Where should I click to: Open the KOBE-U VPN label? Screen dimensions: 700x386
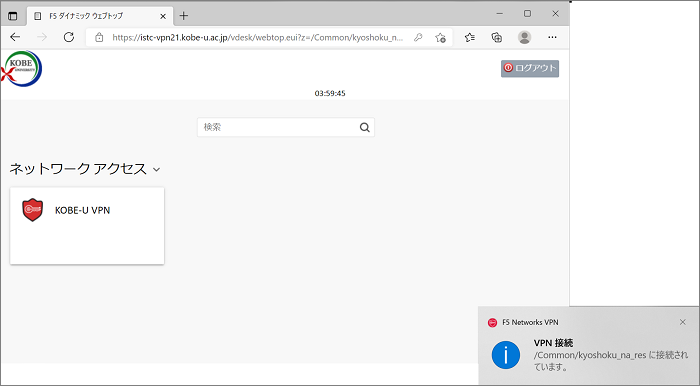coord(83,210)
